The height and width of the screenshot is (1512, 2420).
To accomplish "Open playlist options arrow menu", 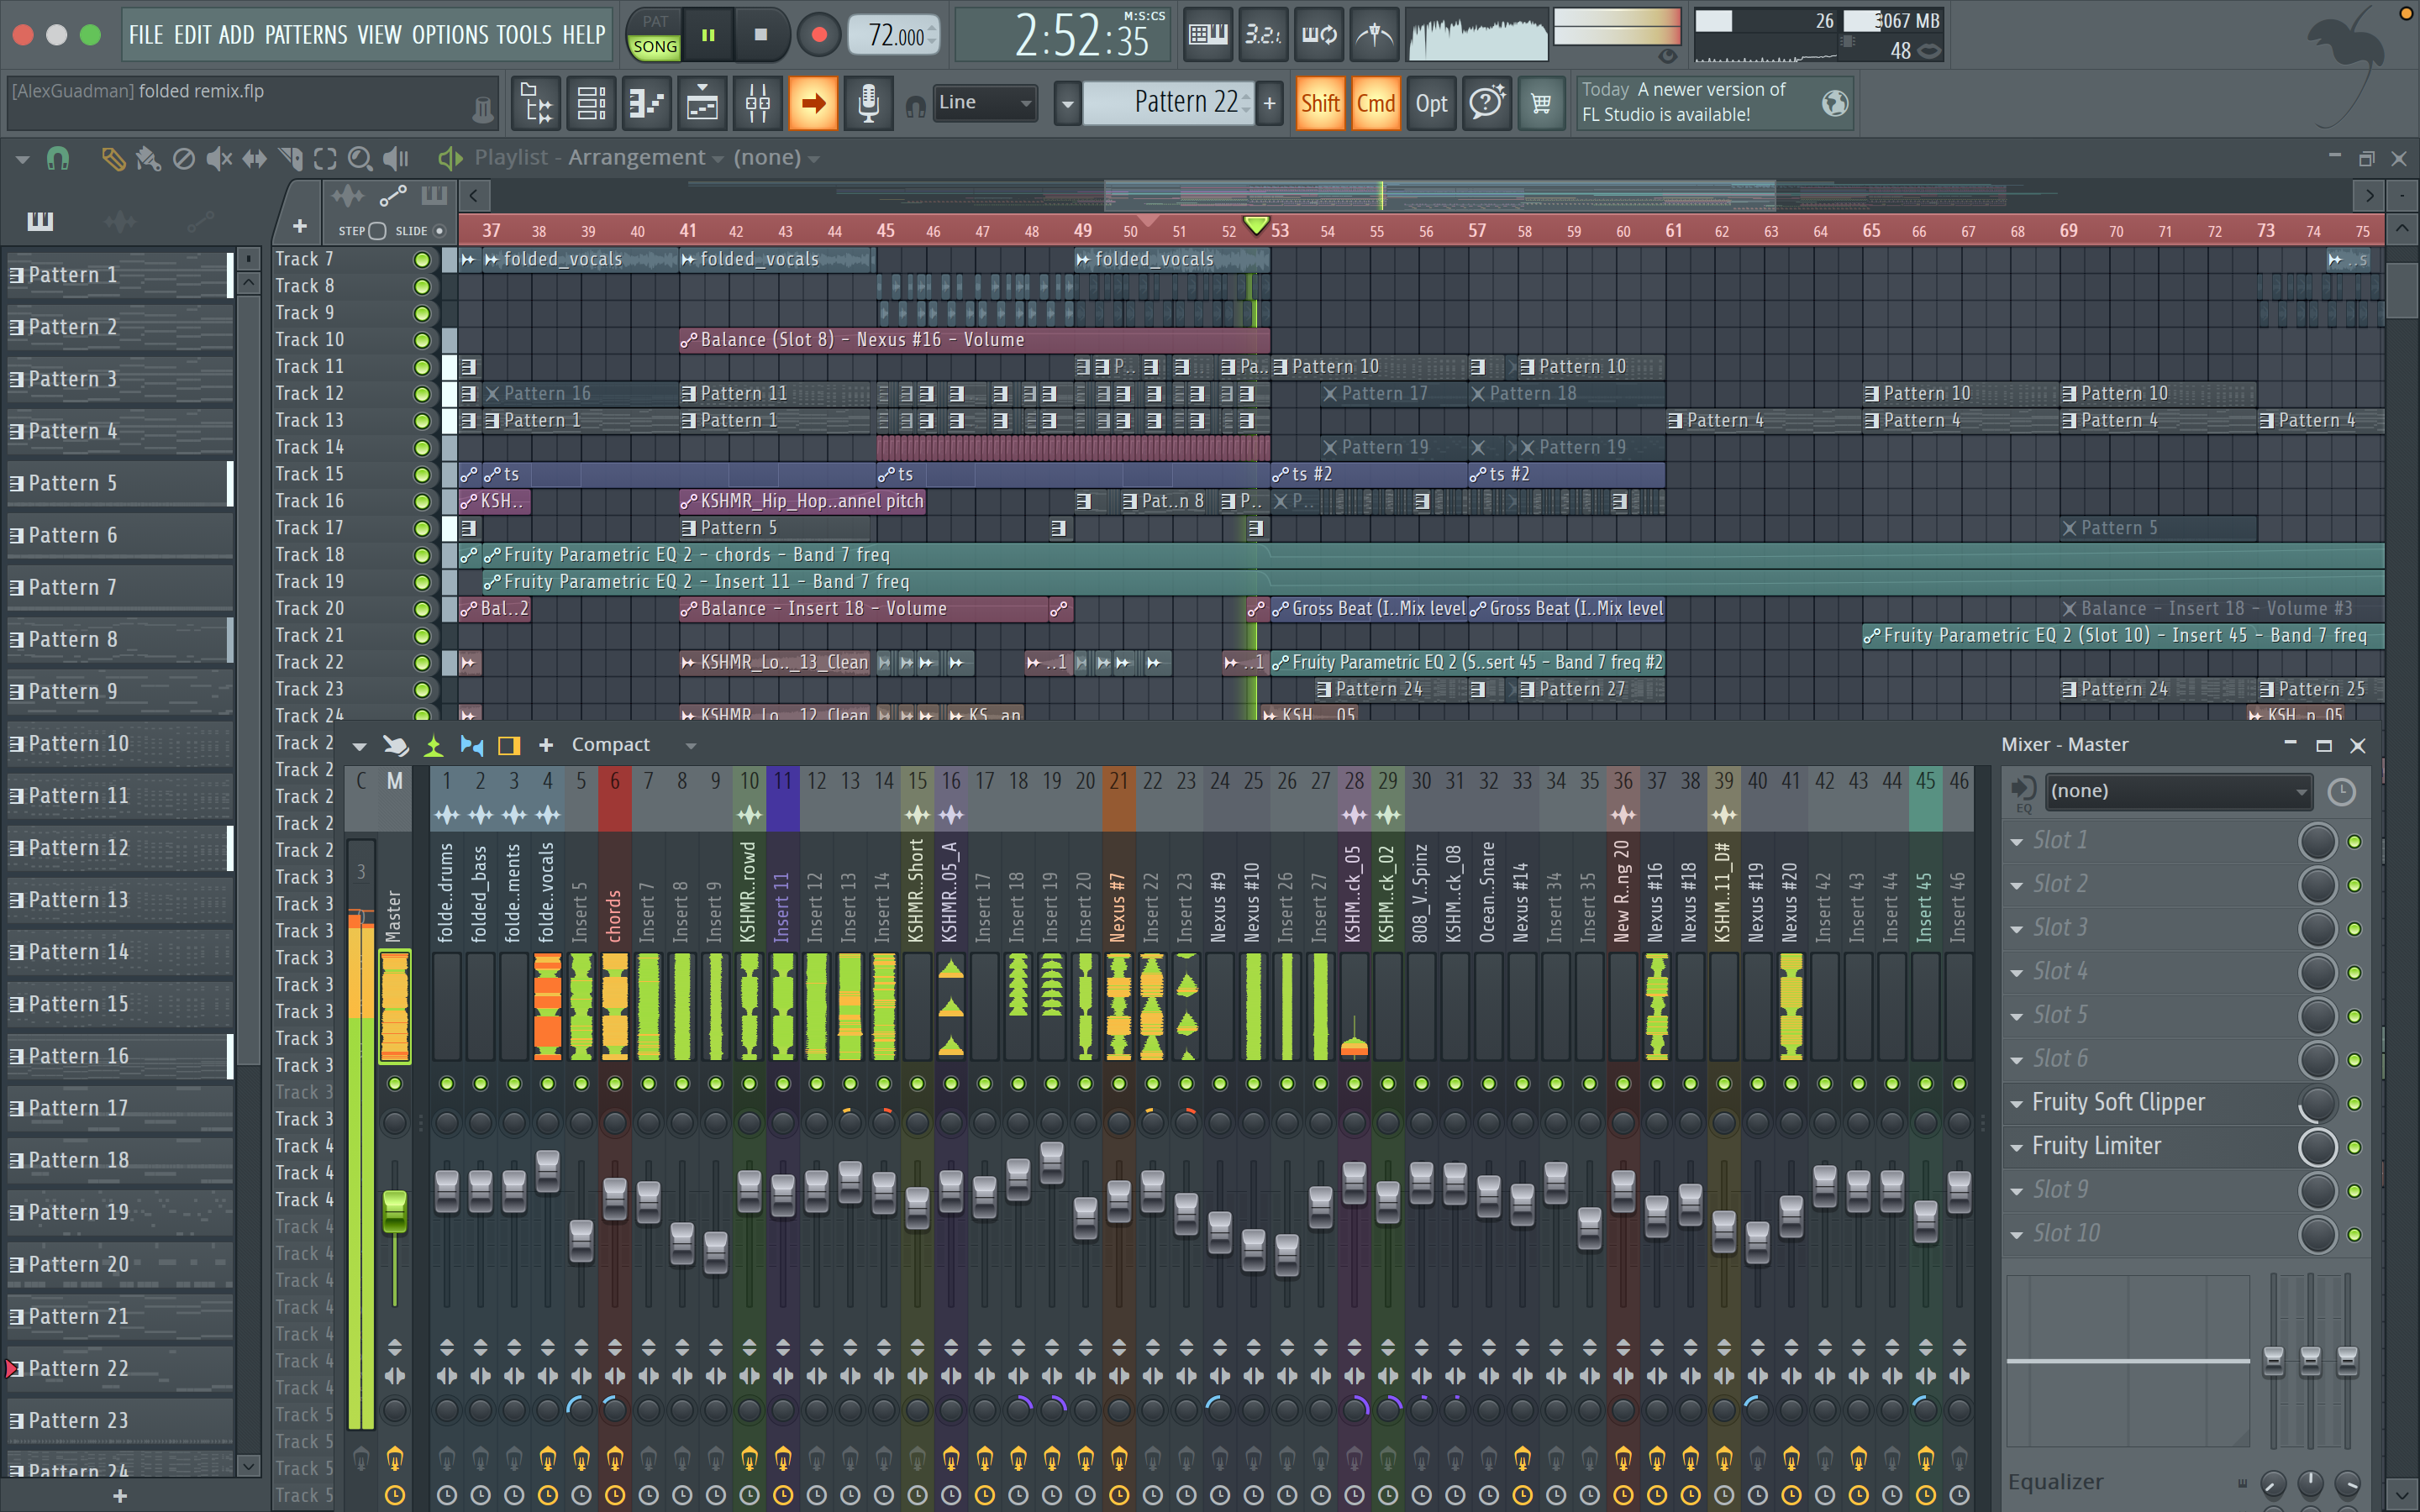I will (22, 158).
